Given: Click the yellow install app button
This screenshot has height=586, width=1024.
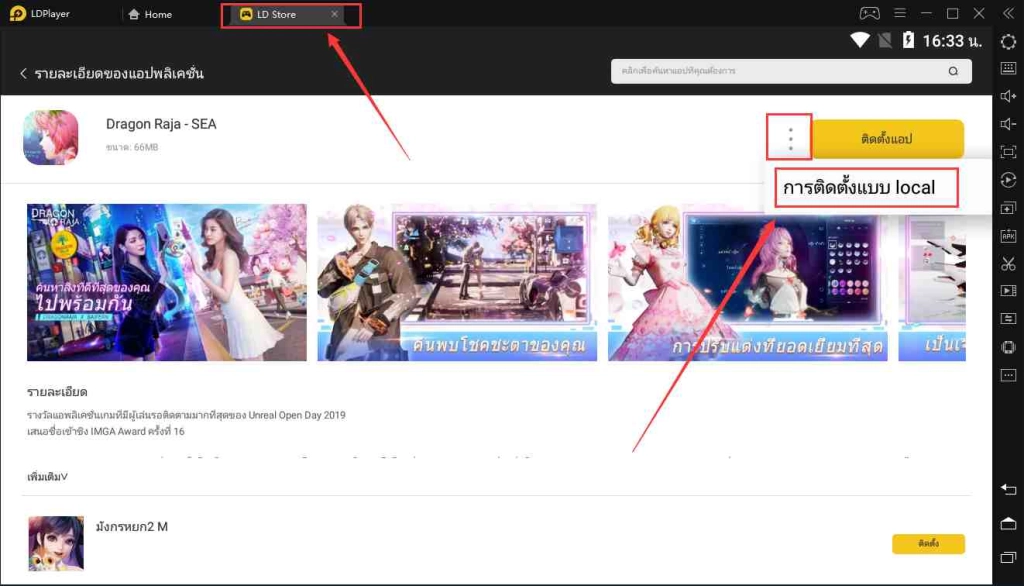Looking at the screenshot, I should point(887,138).
